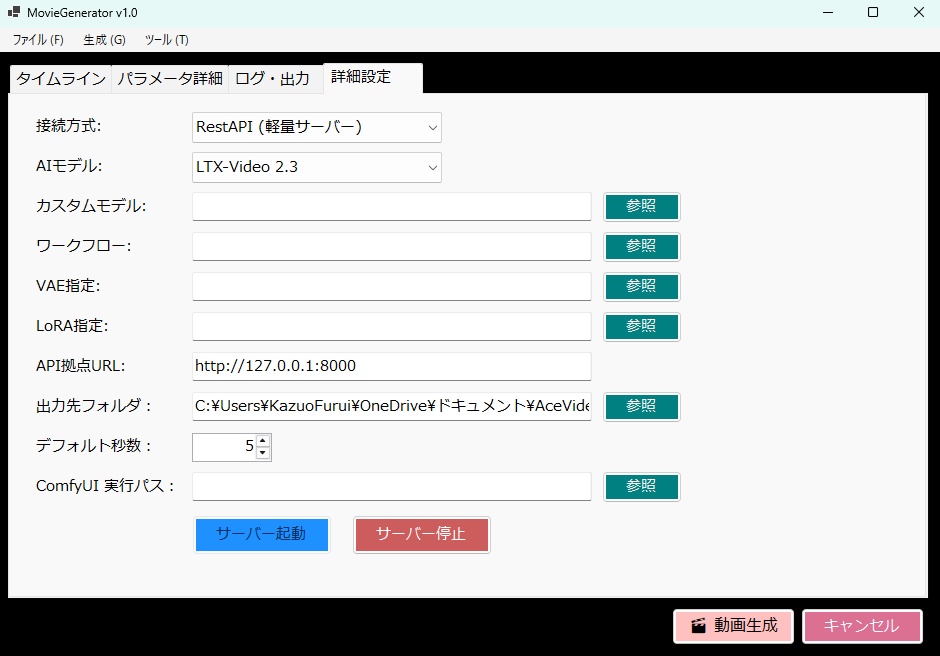Increase デフォルト秒数 with up arrow
The width and height of the screenshot is (940, 656).
point(263,441)
